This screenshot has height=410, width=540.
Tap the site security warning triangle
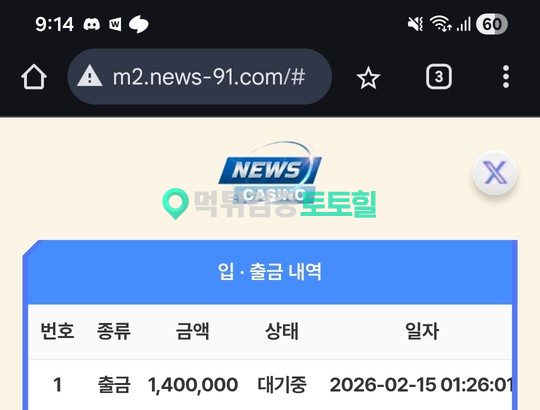[x=90, y=76]
